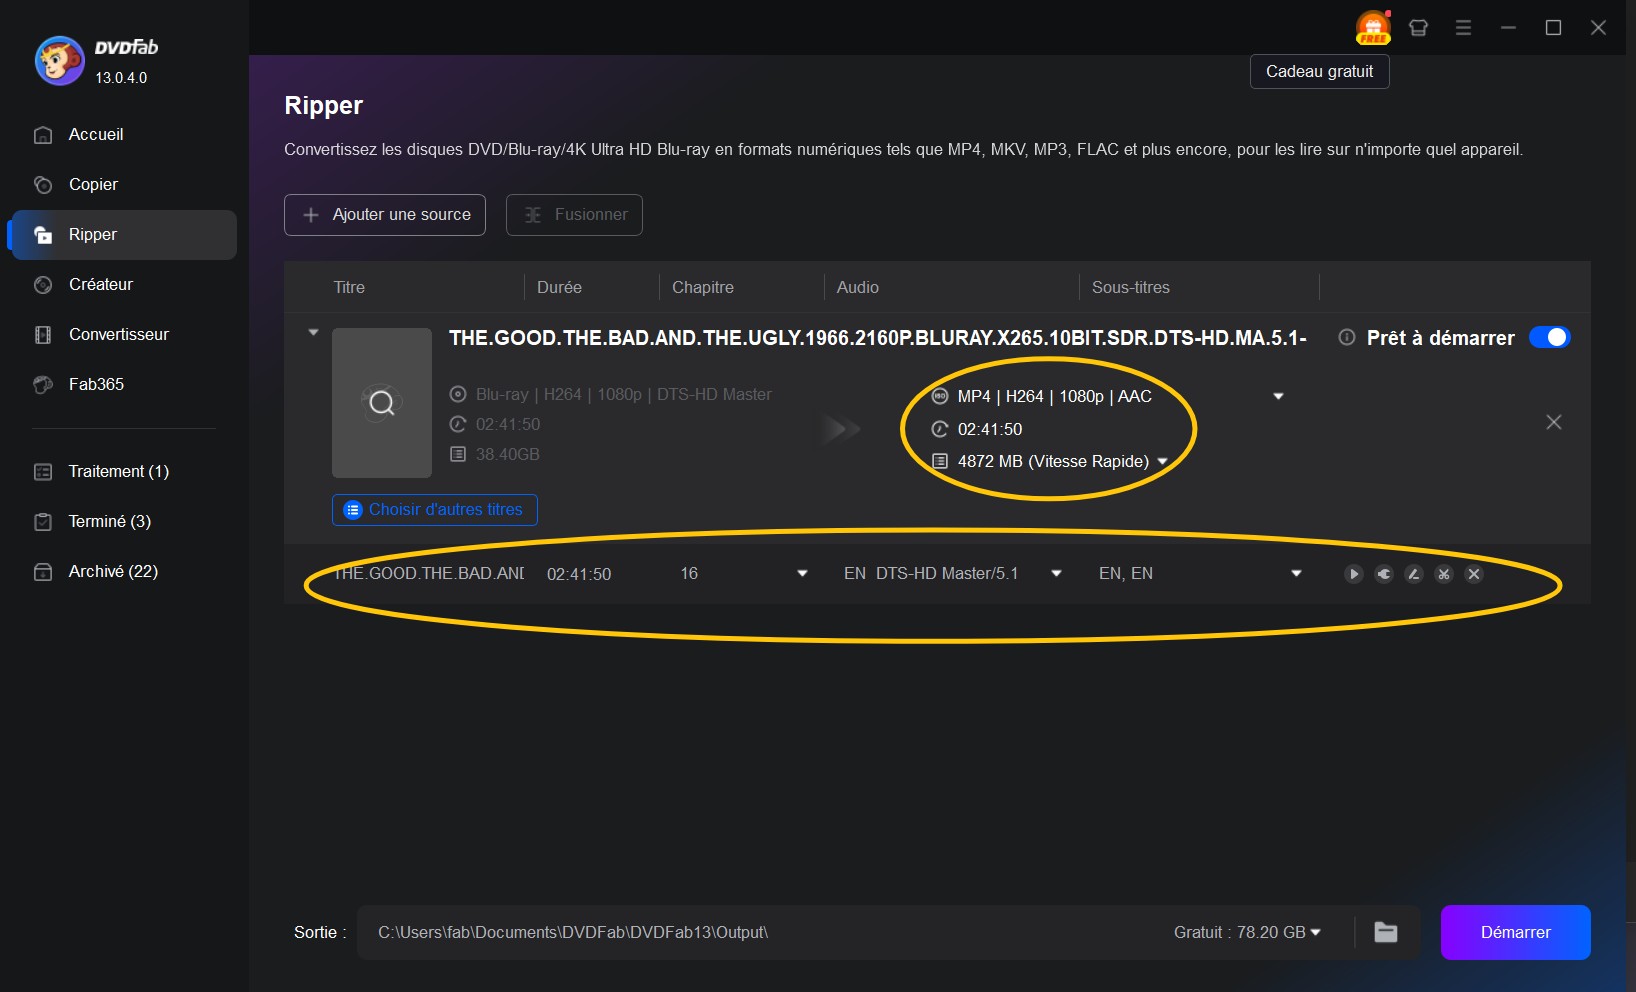
Task: Remove the source with X icon
Action: (x=1554, y=422)
